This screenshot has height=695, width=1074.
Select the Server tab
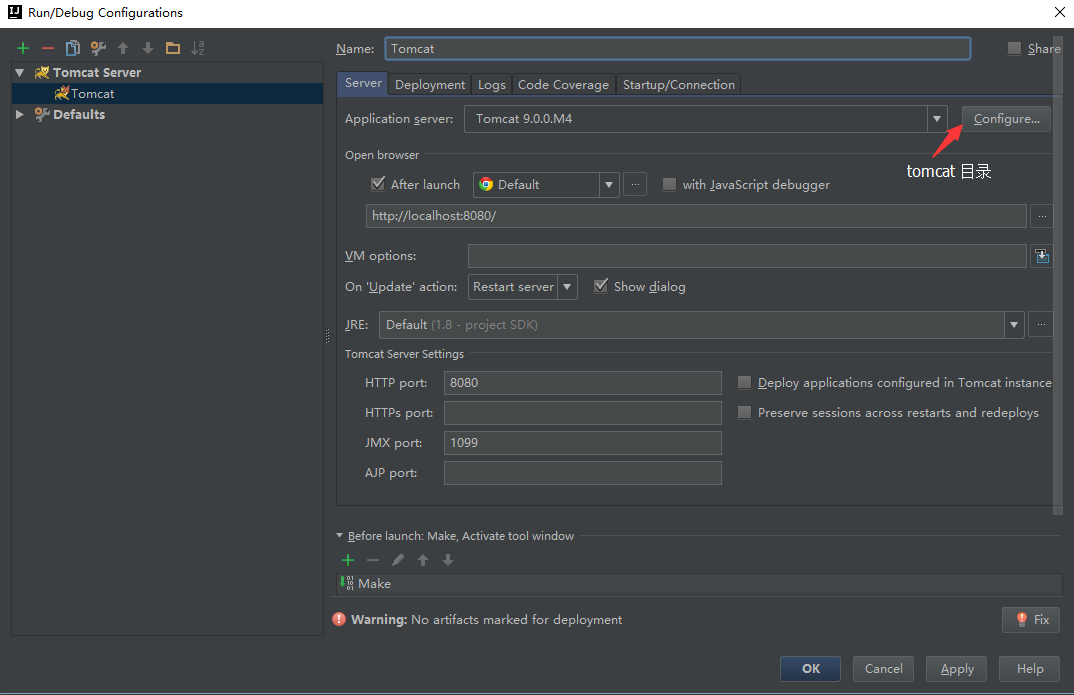363,83
